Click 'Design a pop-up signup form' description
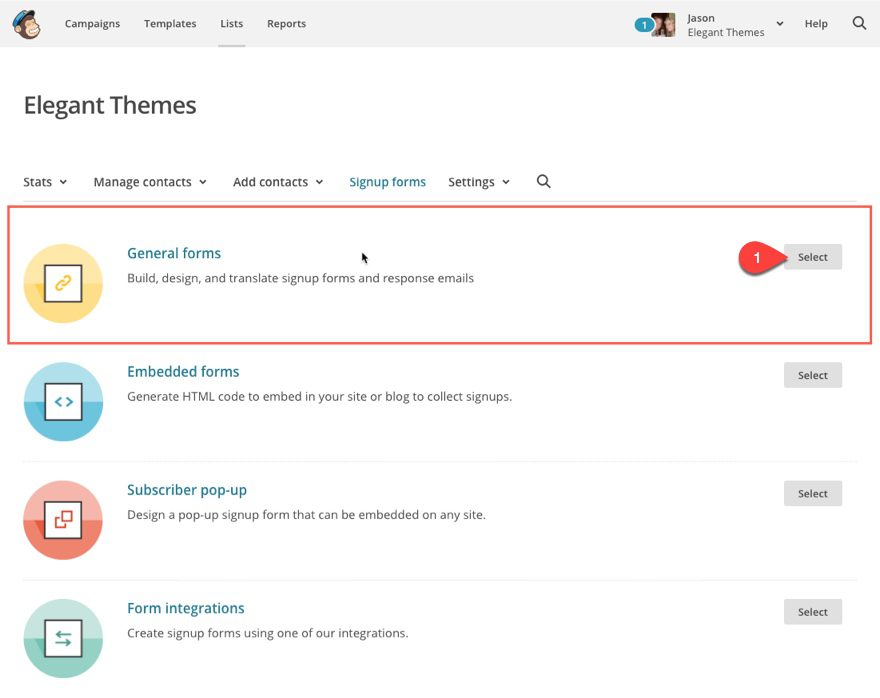Viewport: 880px width, 698px height. coord(306,515)
